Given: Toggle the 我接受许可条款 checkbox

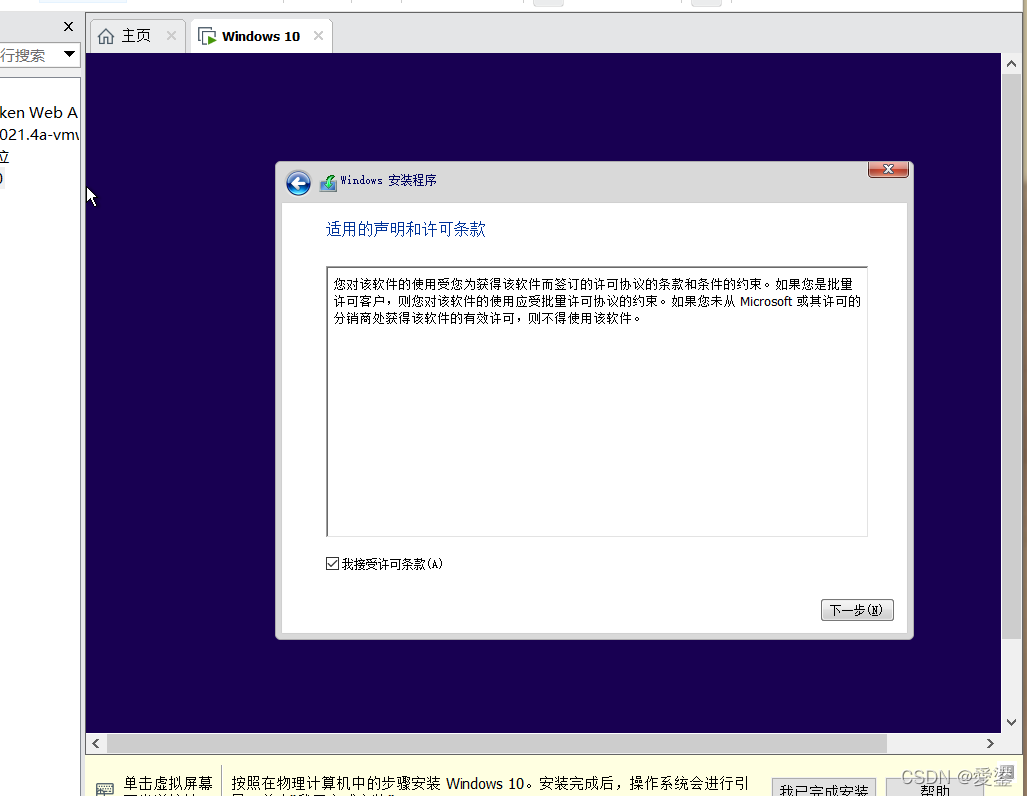Looking at the screenshot, I should pos(332,563).
